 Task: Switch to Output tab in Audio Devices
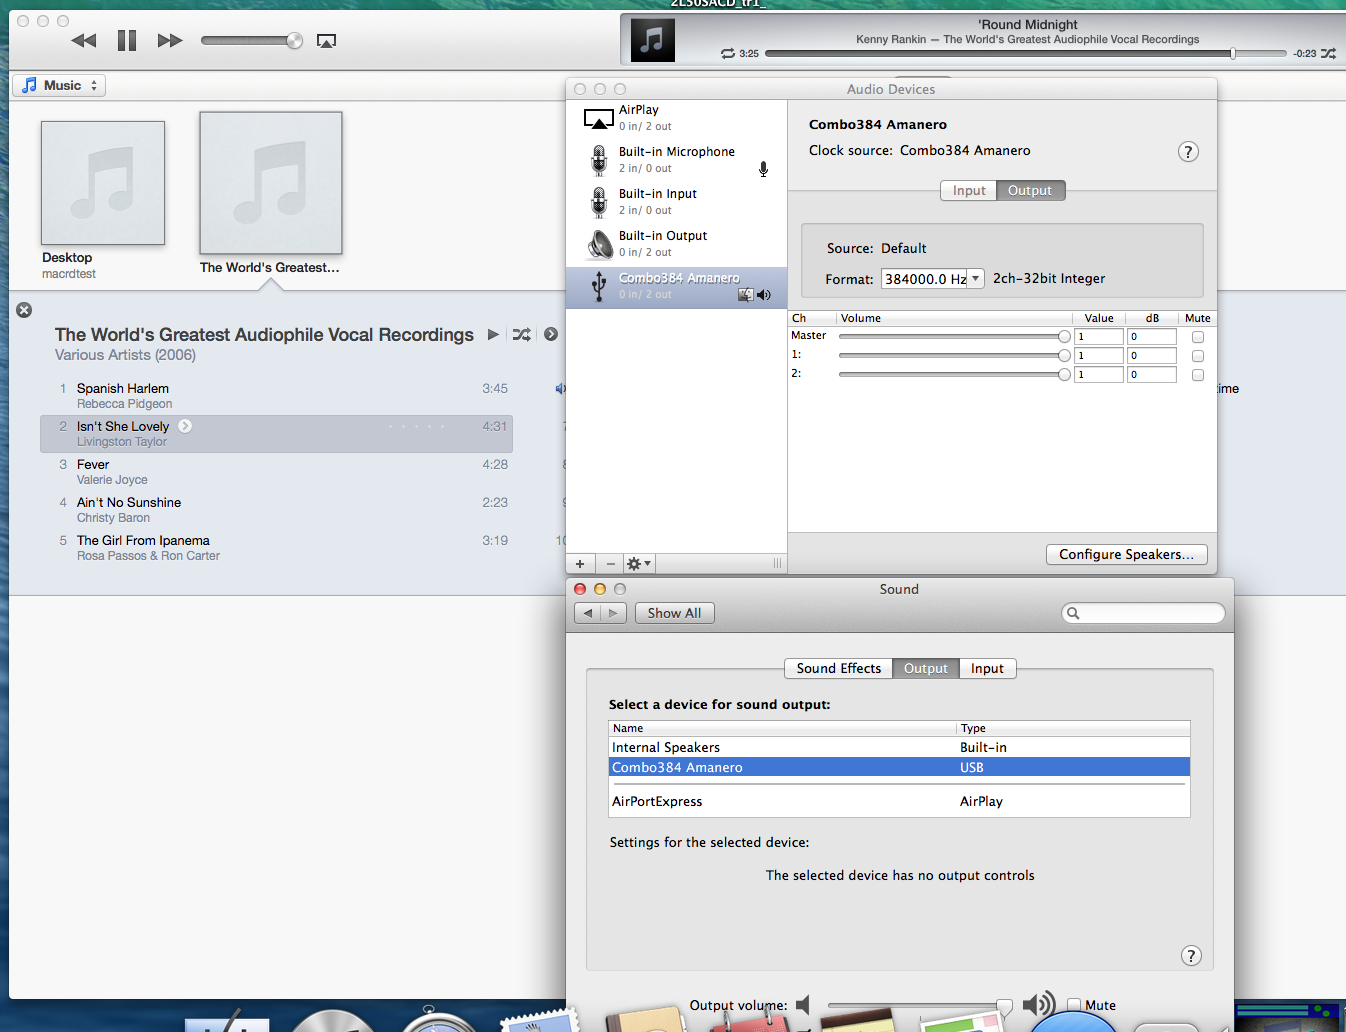1030,191
